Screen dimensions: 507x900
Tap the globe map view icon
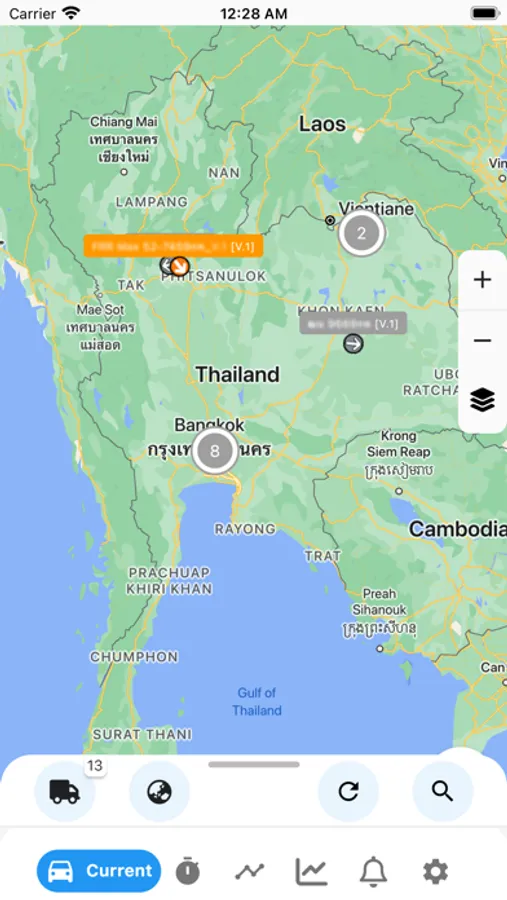160,792
